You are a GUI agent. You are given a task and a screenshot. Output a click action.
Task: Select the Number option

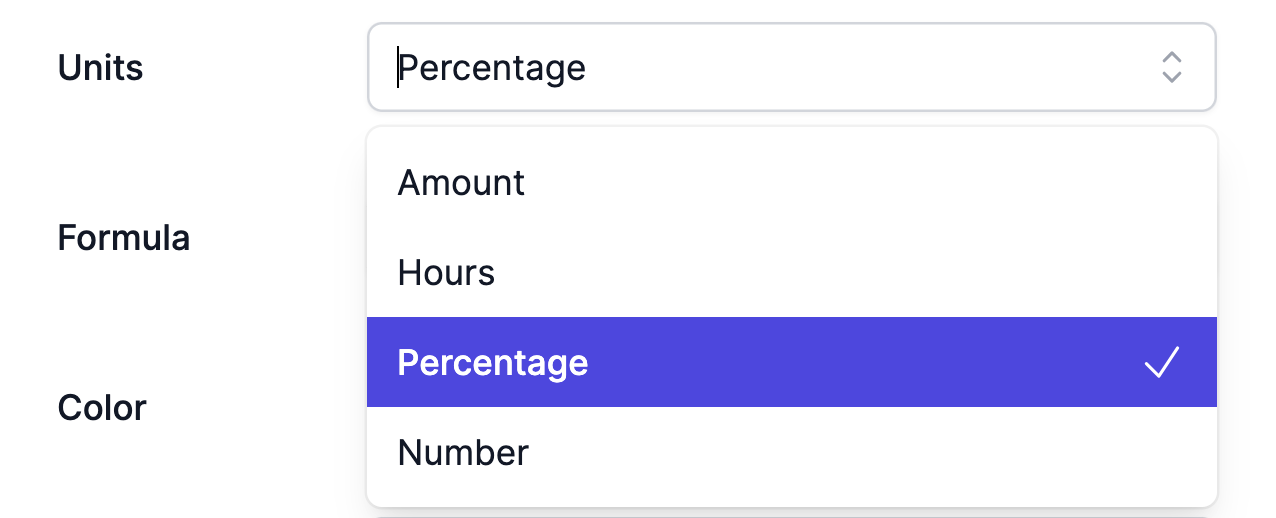pyautogui.click(x=792, y=452)
